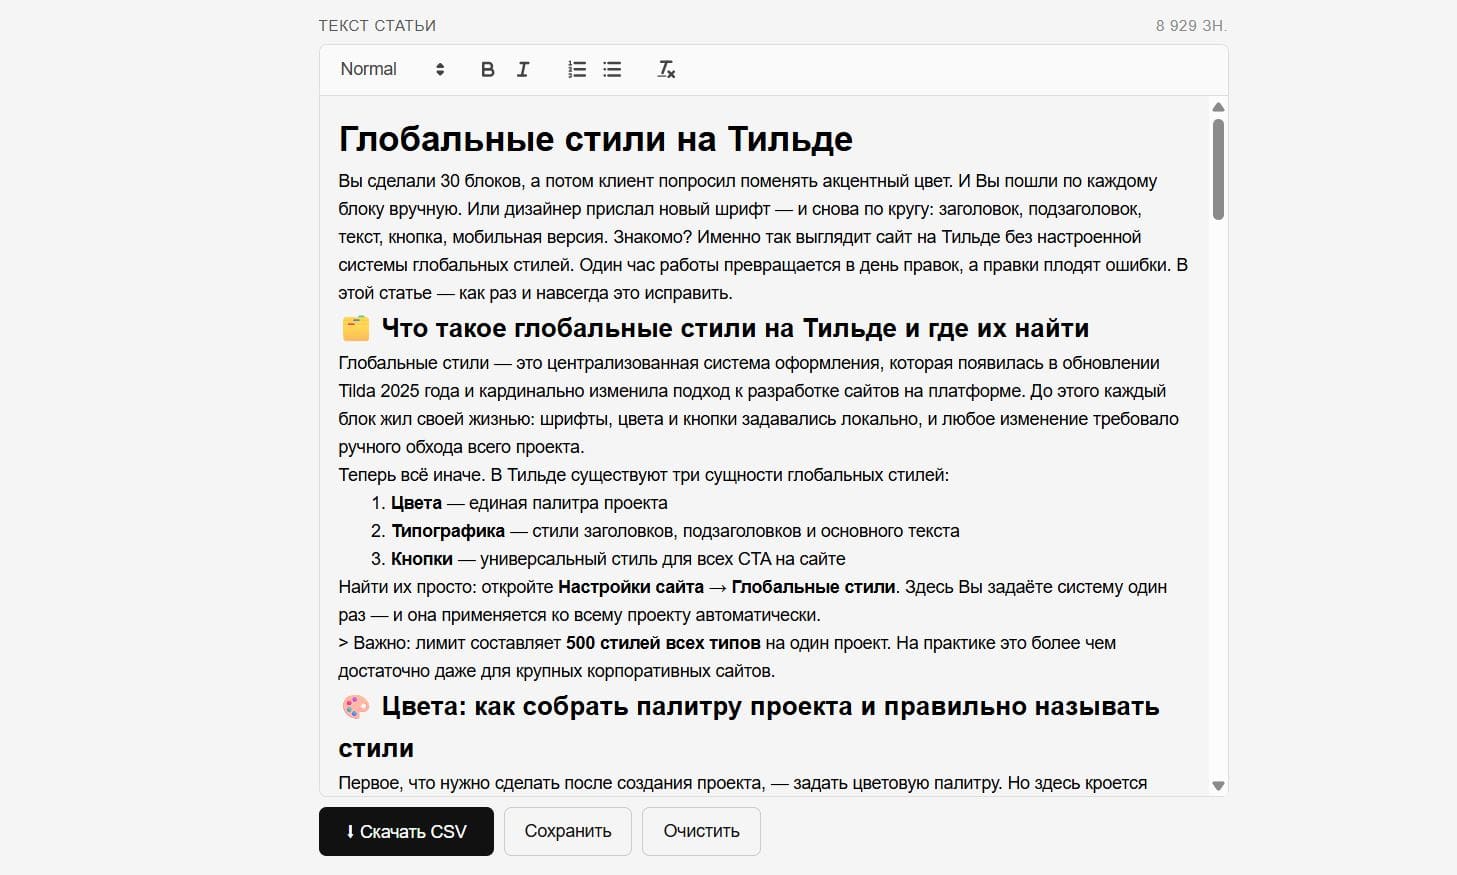Click the list item starting with Цвета
1457x875 pixels.
click(529, 503)
